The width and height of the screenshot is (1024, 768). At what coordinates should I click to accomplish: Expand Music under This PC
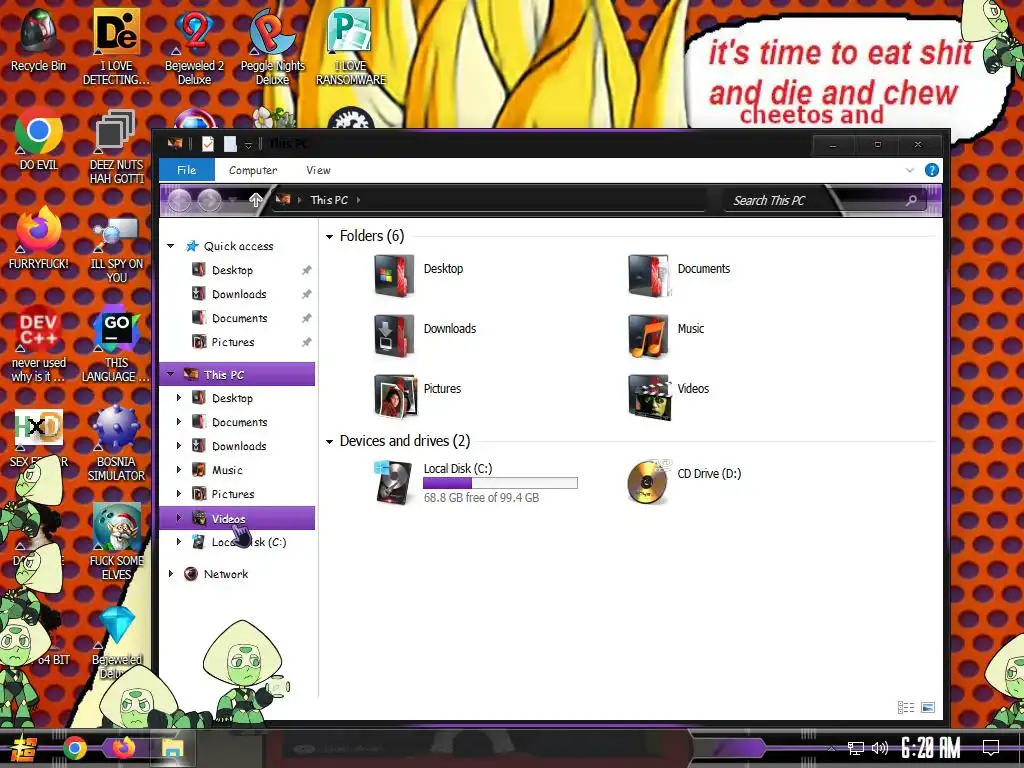(x=179, y=470)
